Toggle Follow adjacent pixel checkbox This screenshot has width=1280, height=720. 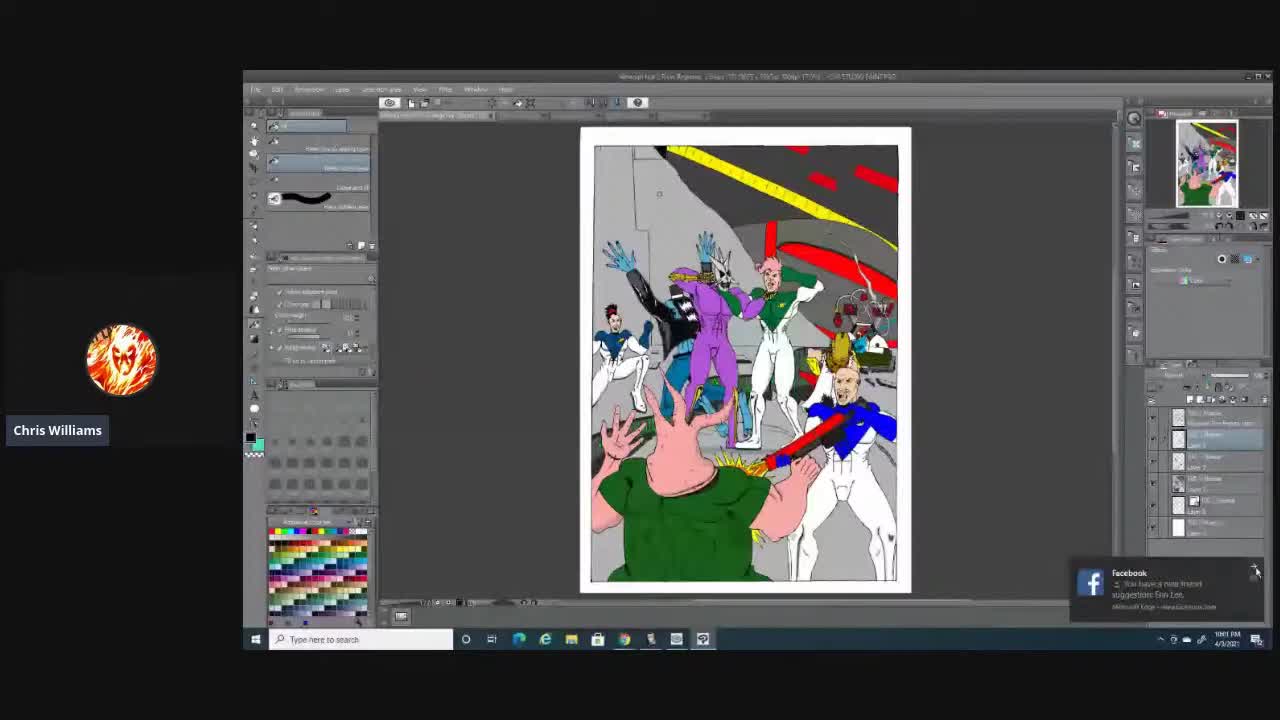(x=279, y=292)
